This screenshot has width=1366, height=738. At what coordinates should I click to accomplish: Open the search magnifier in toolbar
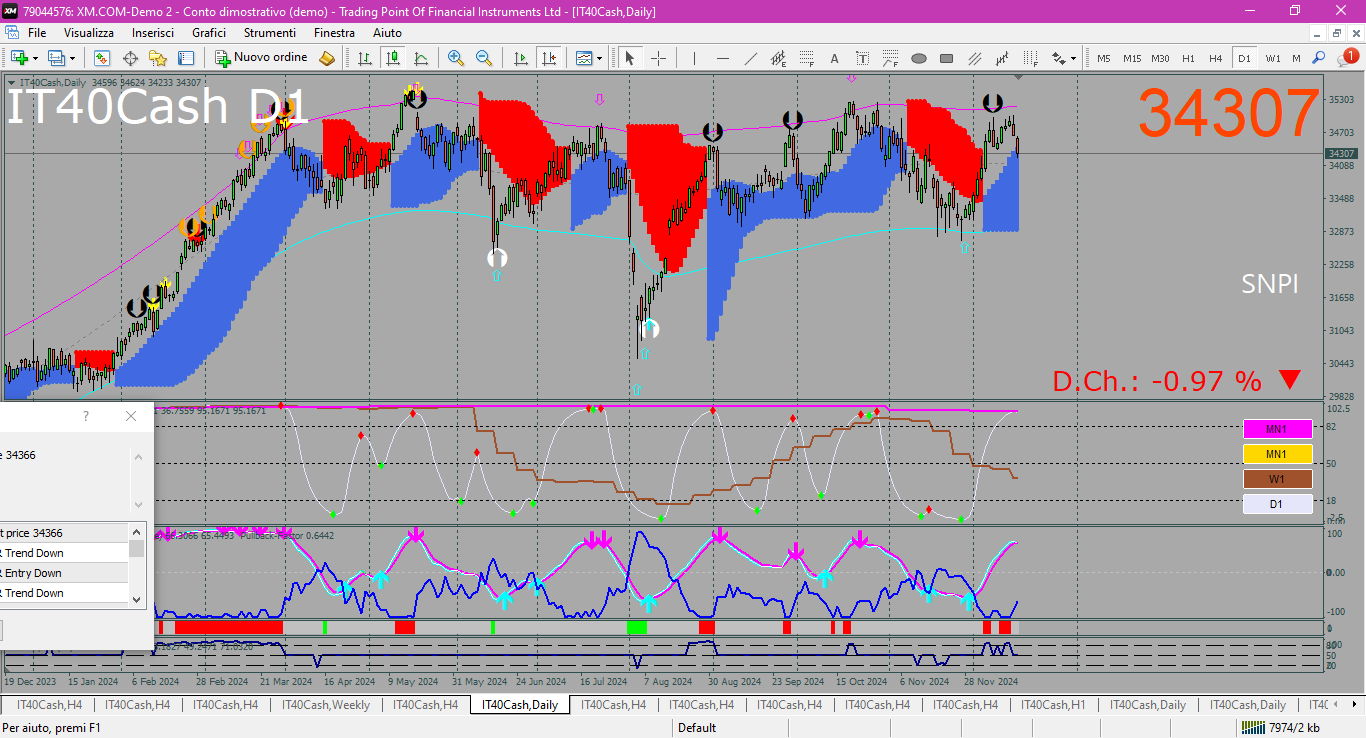[1319, 58]
